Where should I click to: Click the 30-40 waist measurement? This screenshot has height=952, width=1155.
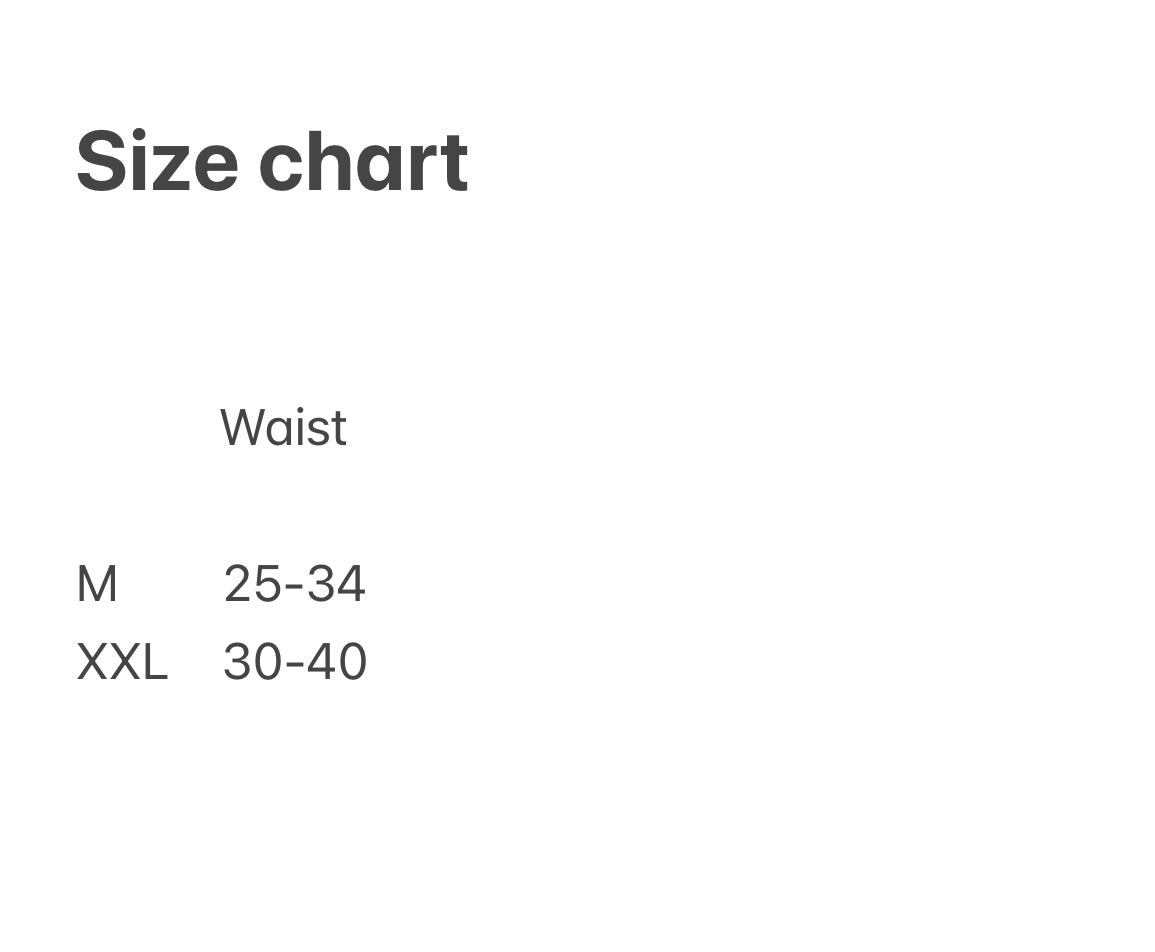[x=295, y=662]
